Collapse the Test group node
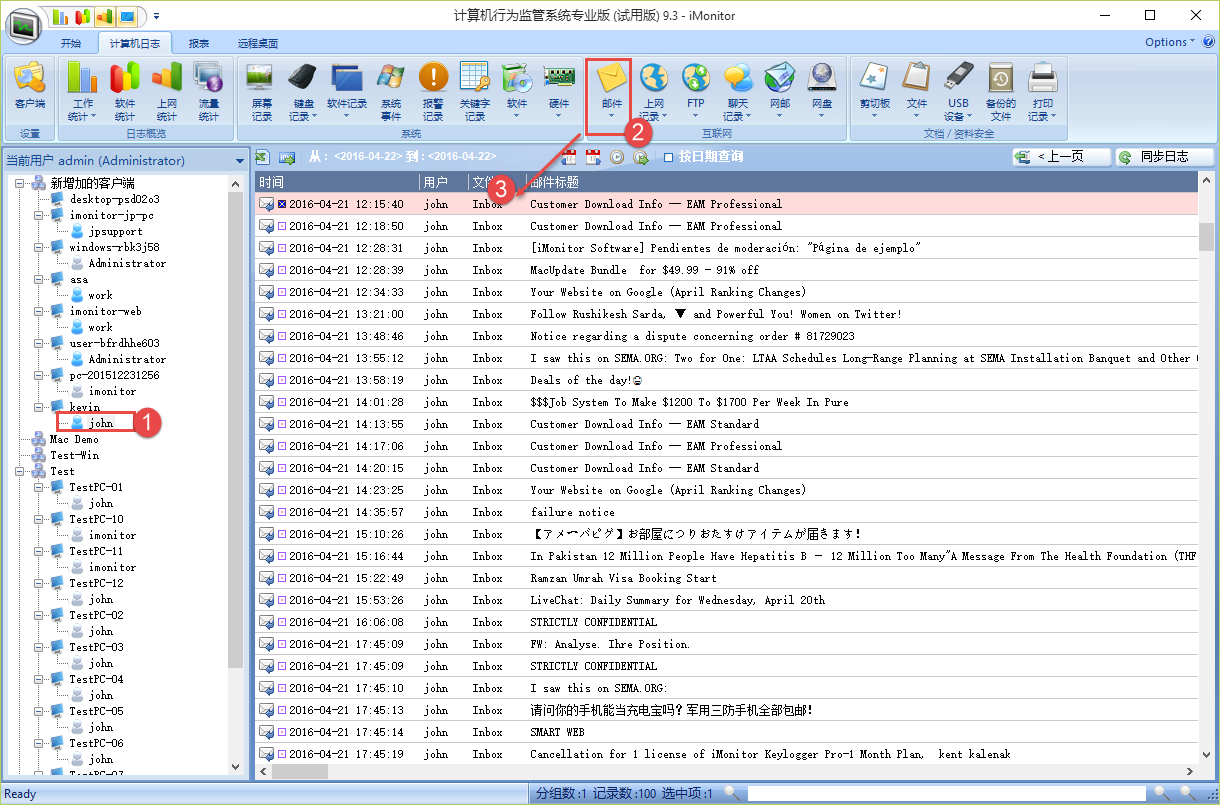The height and width of the screenshot is (805, 1220). click(x=21, y=471)
